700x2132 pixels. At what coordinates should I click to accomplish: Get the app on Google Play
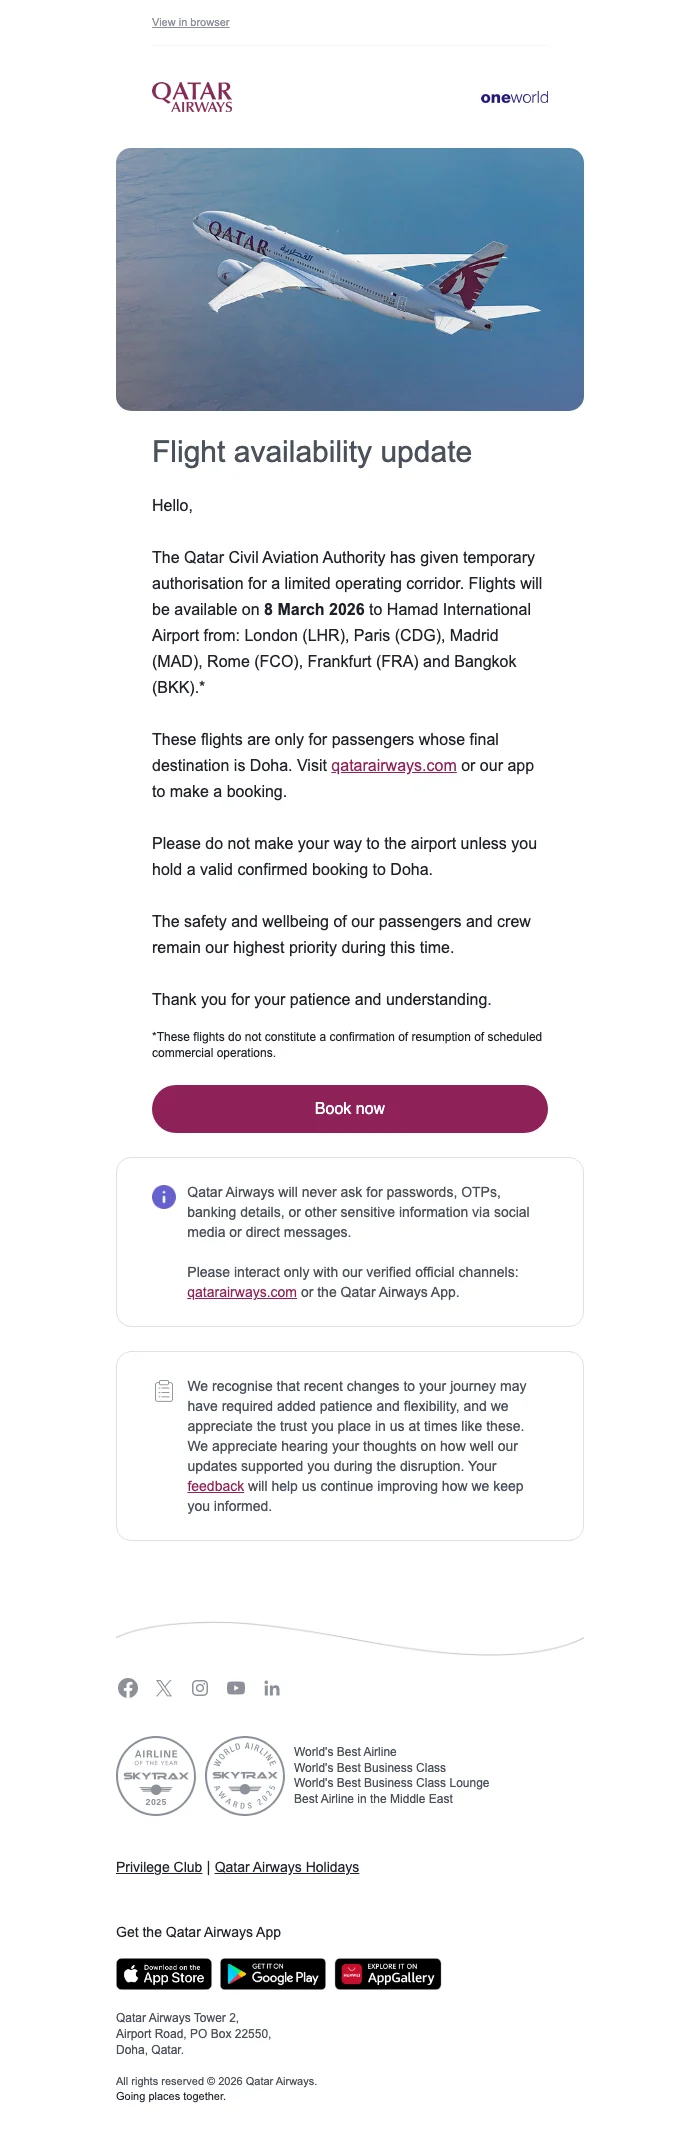273,1974
